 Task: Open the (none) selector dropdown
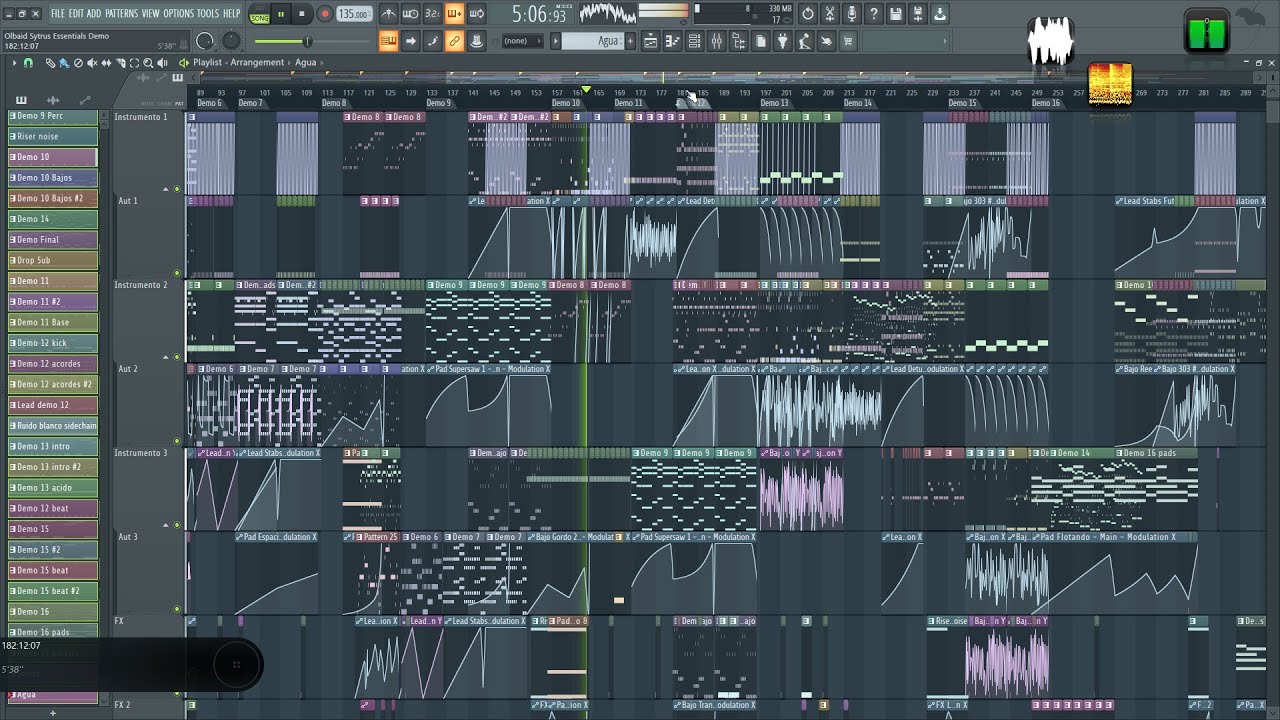522,41
